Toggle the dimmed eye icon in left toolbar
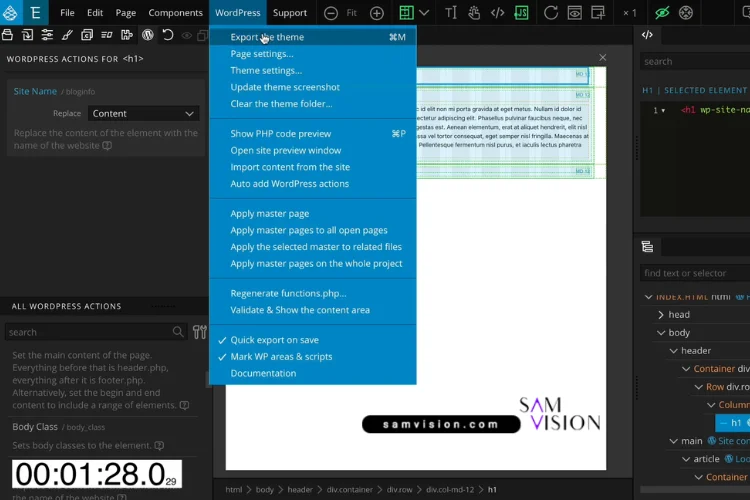The width and height of the screenshot is (750, 500). pyautogui.click(x=187, y=35)
